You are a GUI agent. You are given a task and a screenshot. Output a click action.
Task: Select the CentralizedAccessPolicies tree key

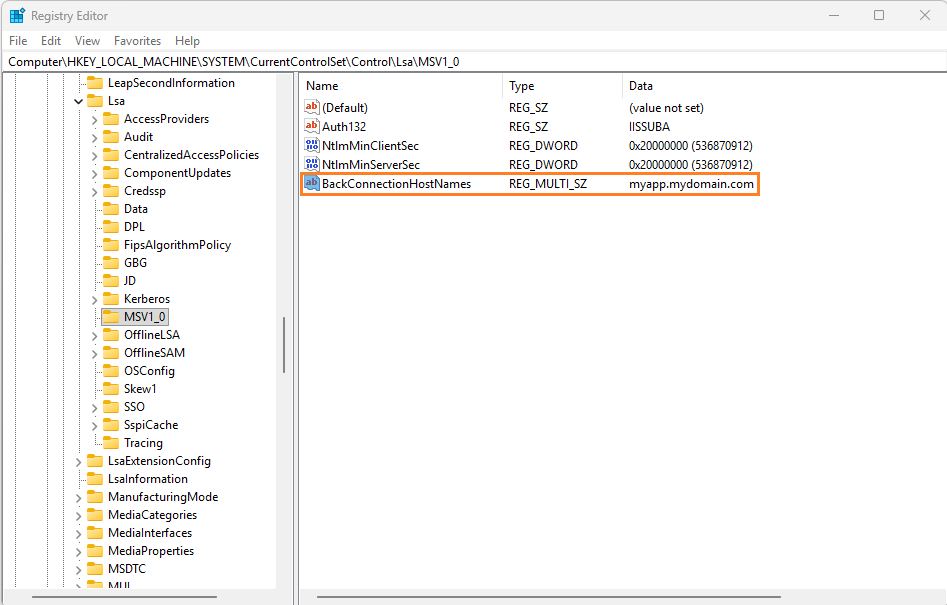pos(191,155)
